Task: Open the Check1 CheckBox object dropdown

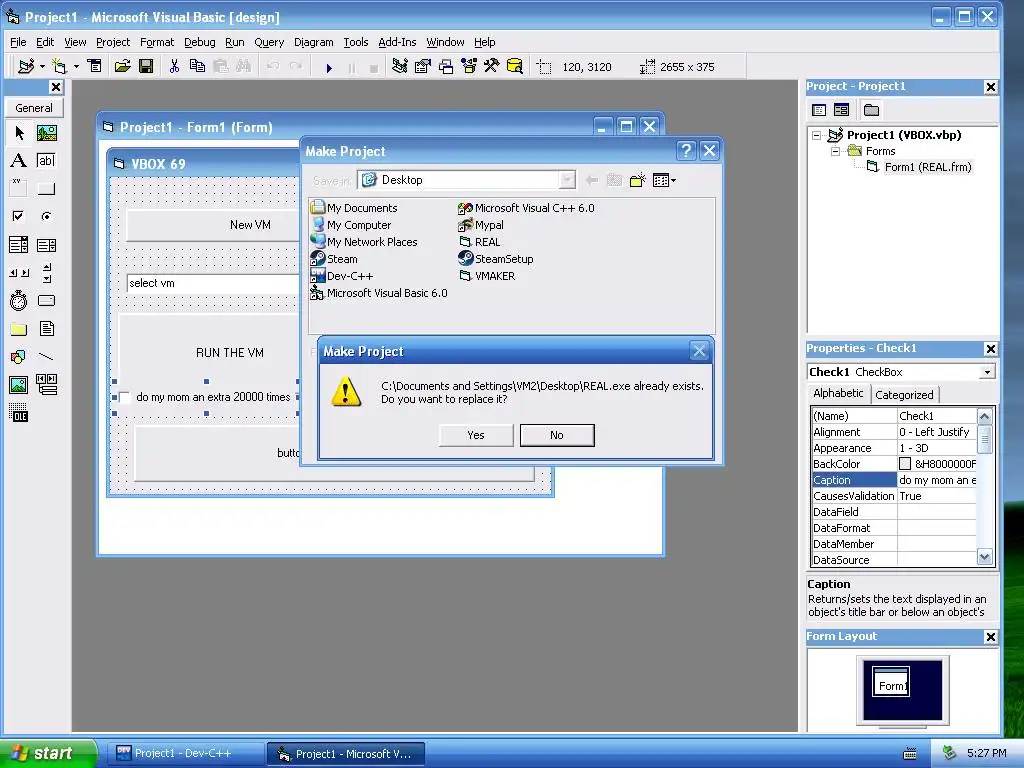Action: (987, 372)
